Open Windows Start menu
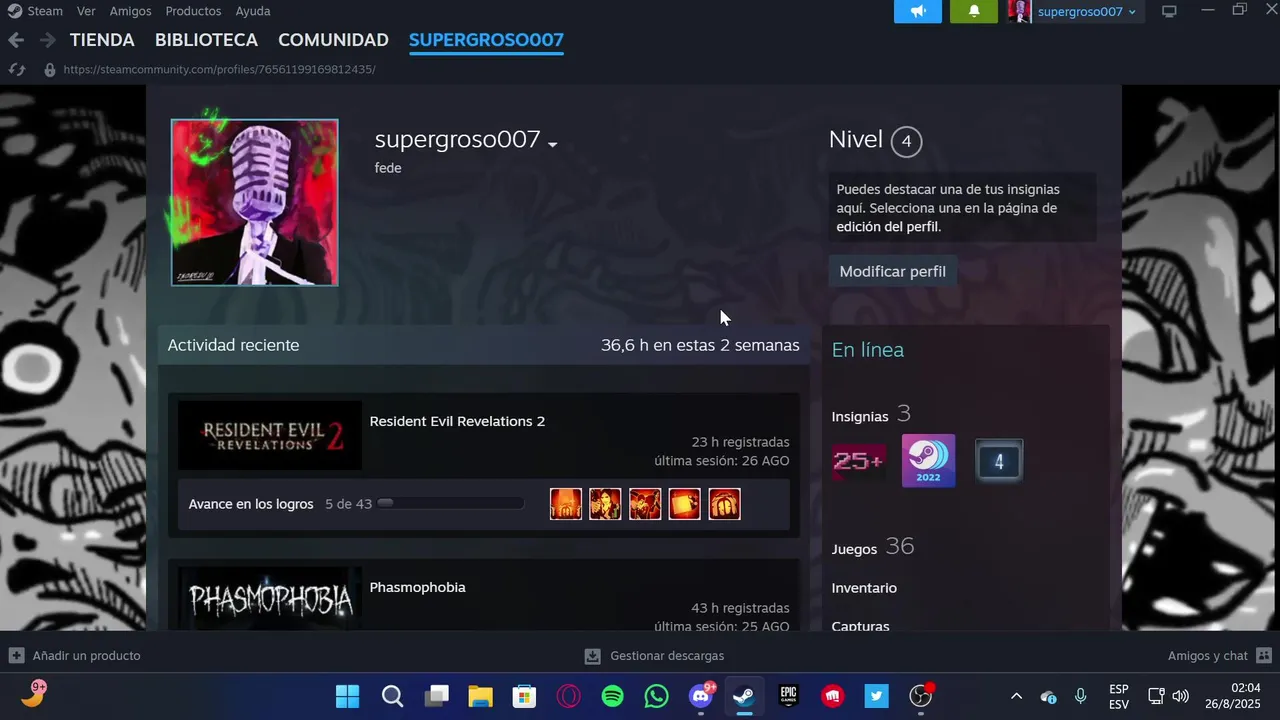Viewport: 1280px width, 720px height. (x=347, y=696)
